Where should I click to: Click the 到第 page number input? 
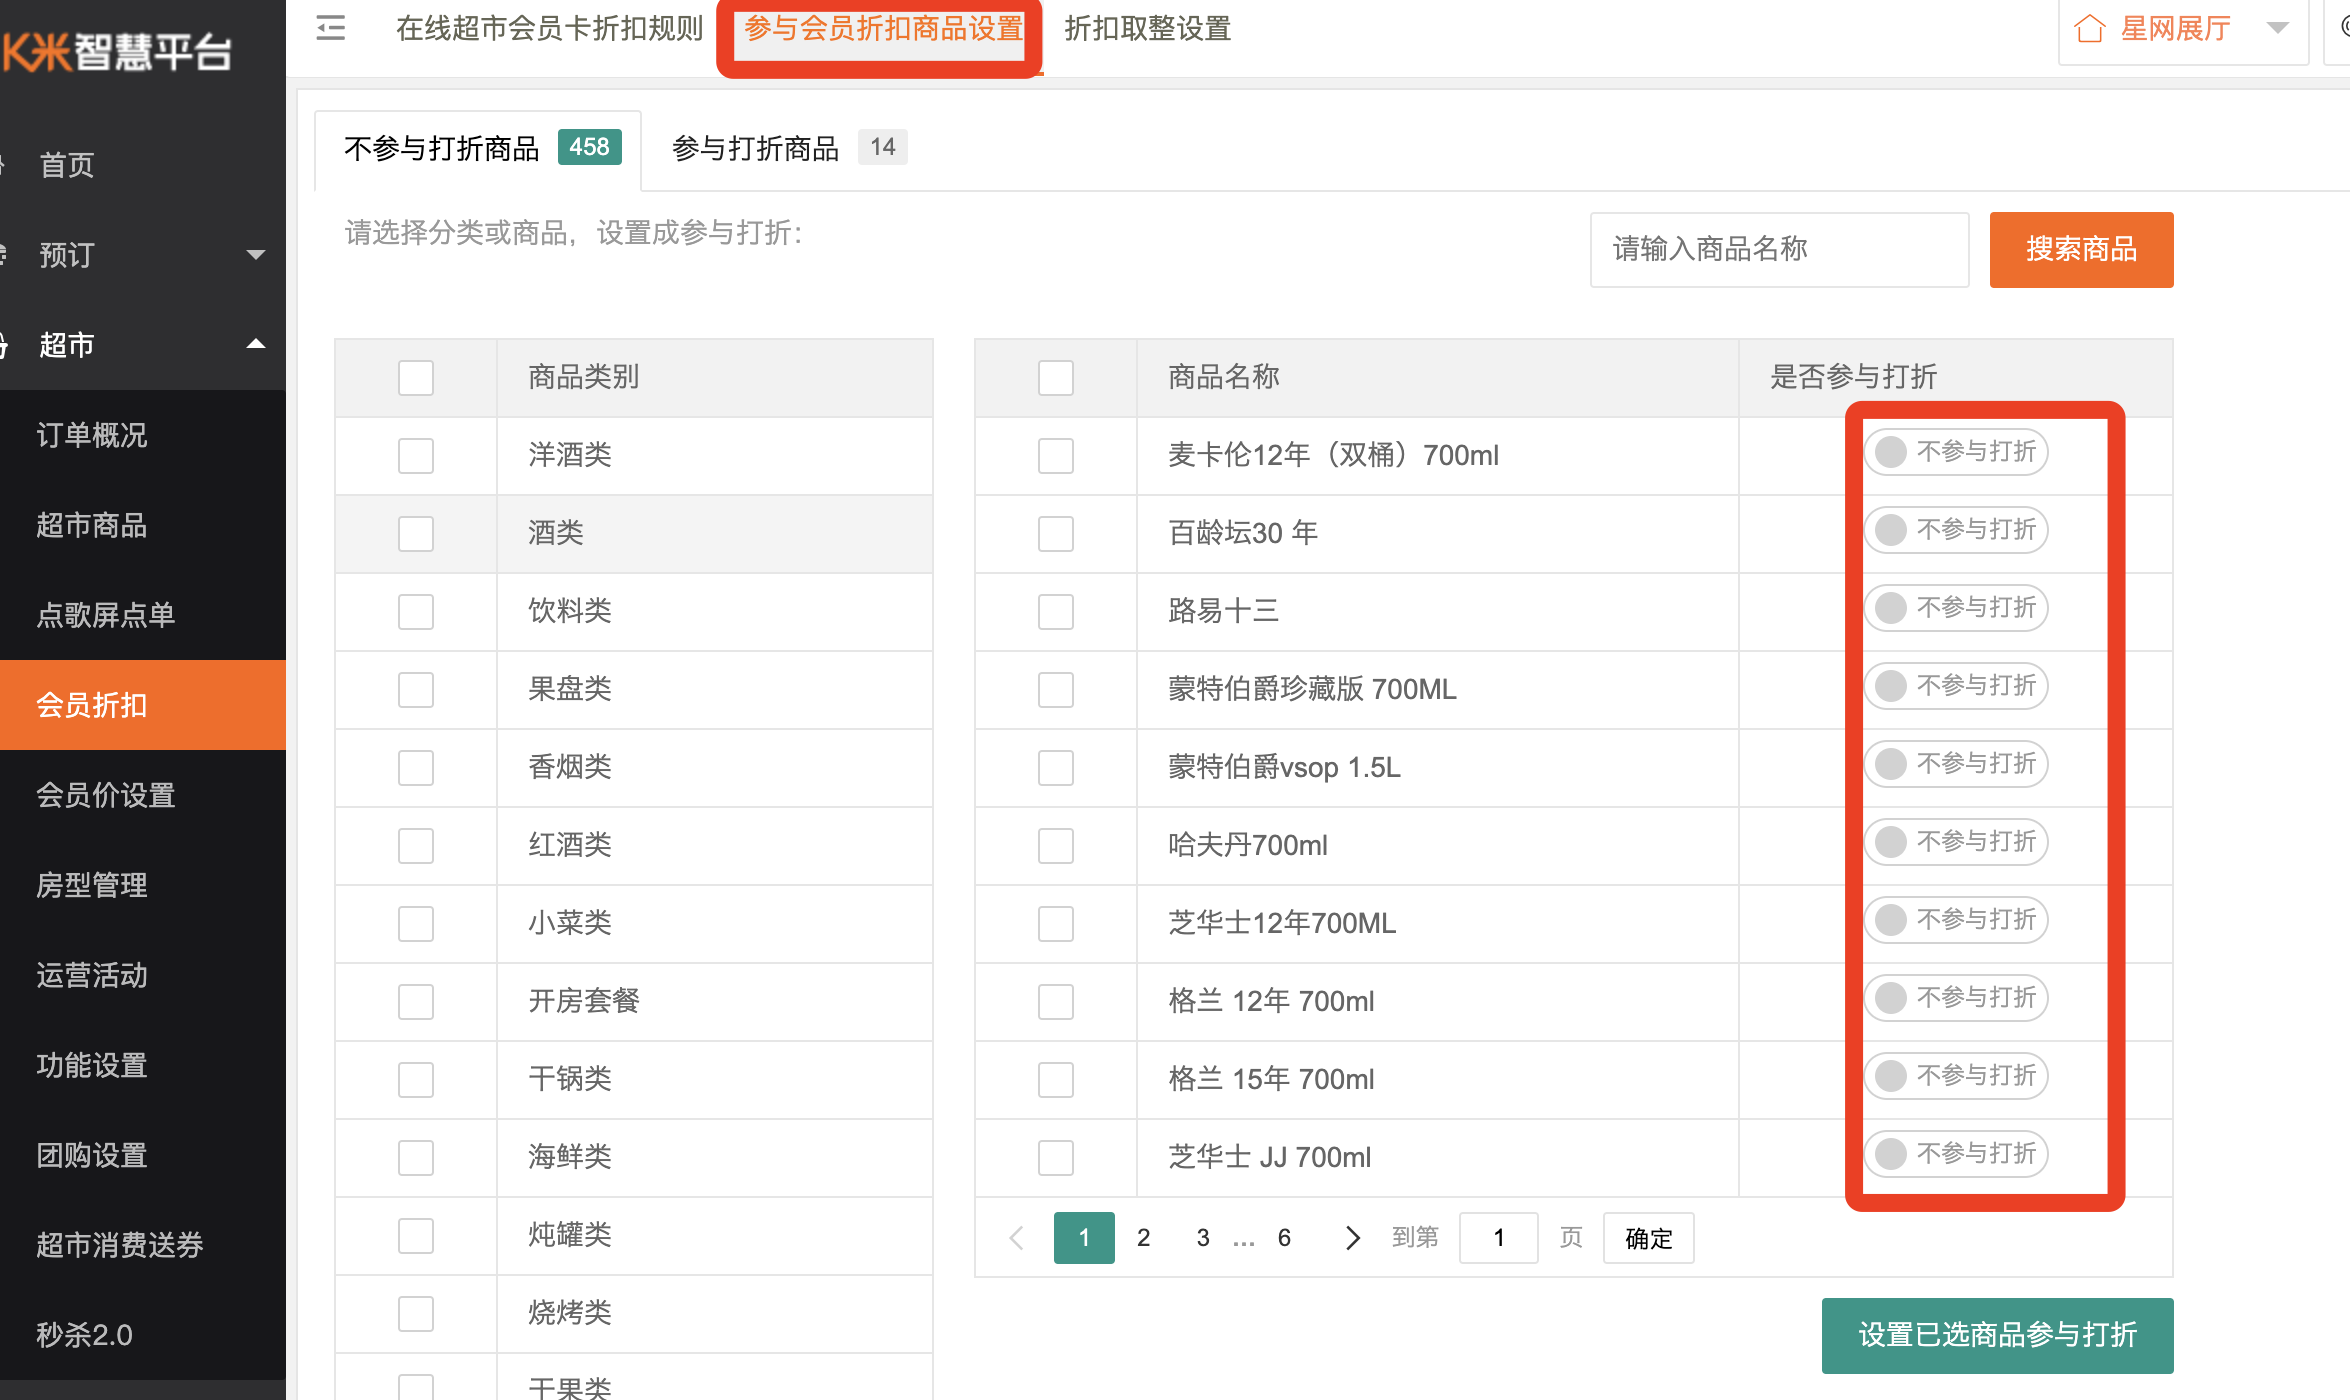point(1498,1238)
